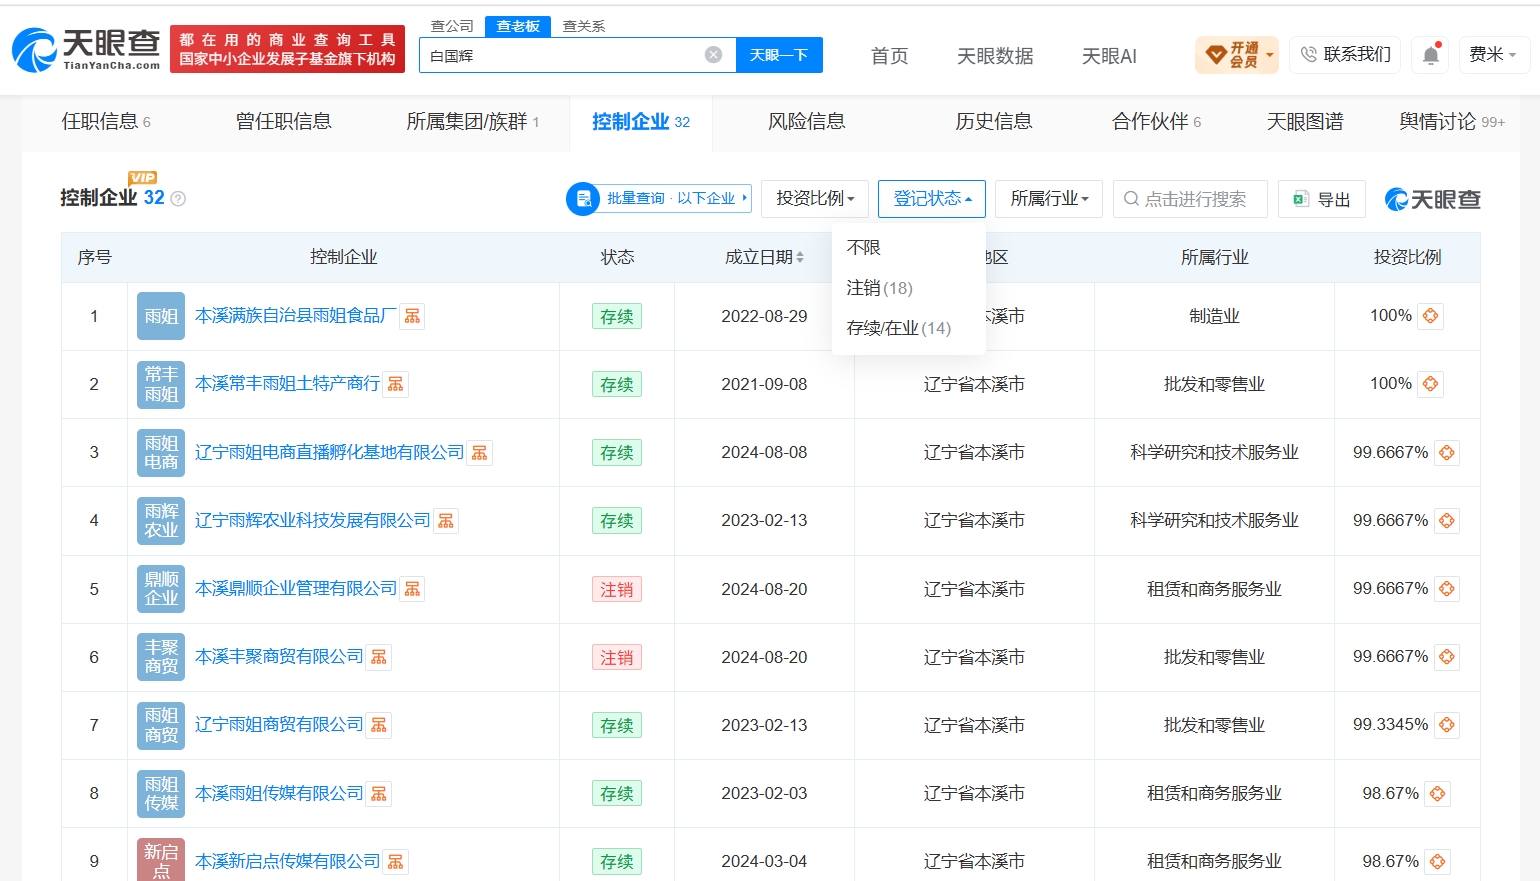Open company link 本溪雨姐传媒有限公司

tap(279, 794)
